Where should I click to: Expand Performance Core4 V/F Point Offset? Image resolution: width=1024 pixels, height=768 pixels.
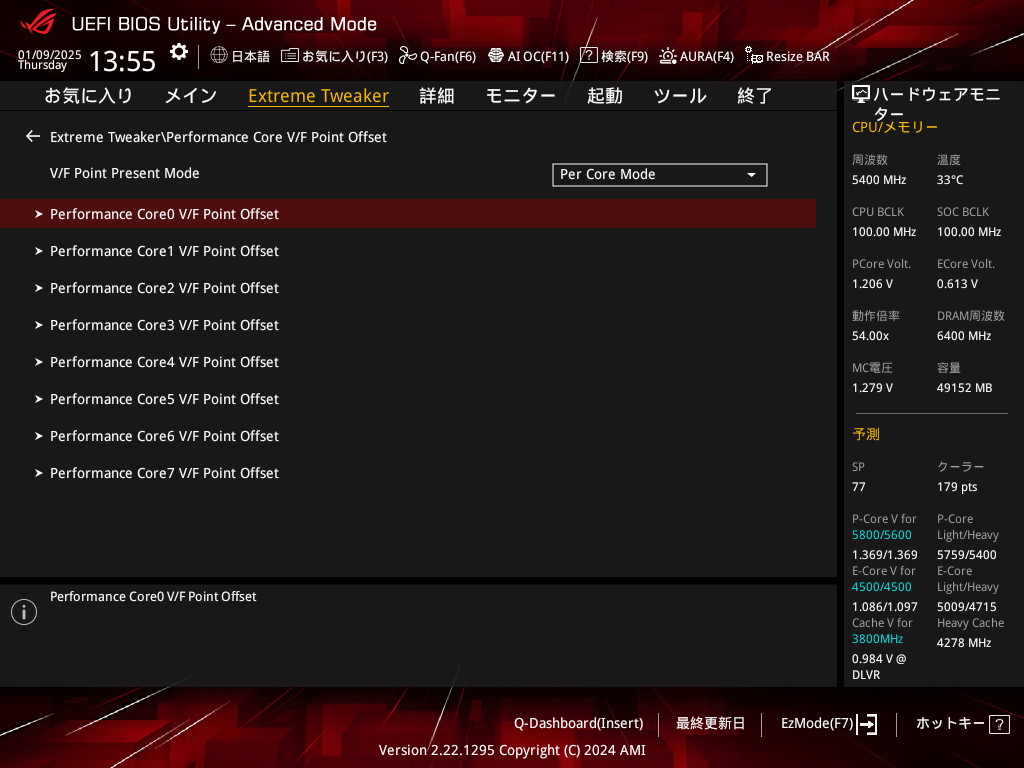(164, 362)
